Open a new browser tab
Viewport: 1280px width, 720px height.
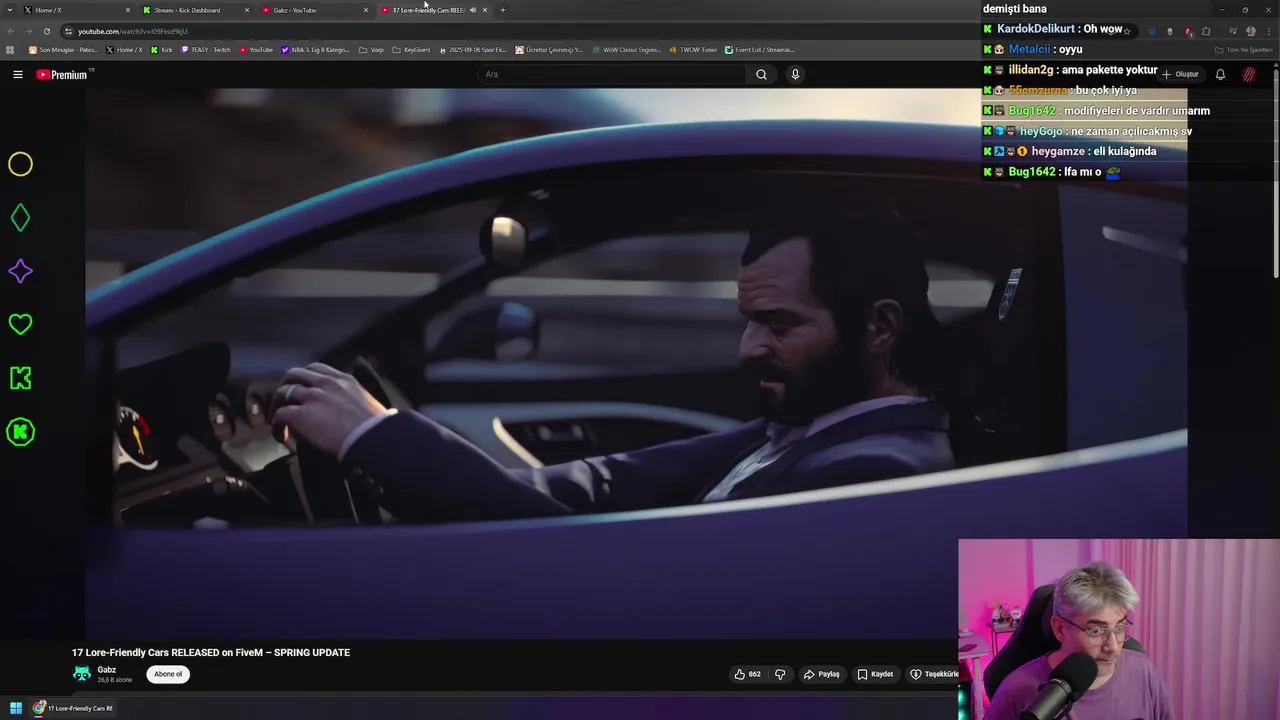coord(502,10)
